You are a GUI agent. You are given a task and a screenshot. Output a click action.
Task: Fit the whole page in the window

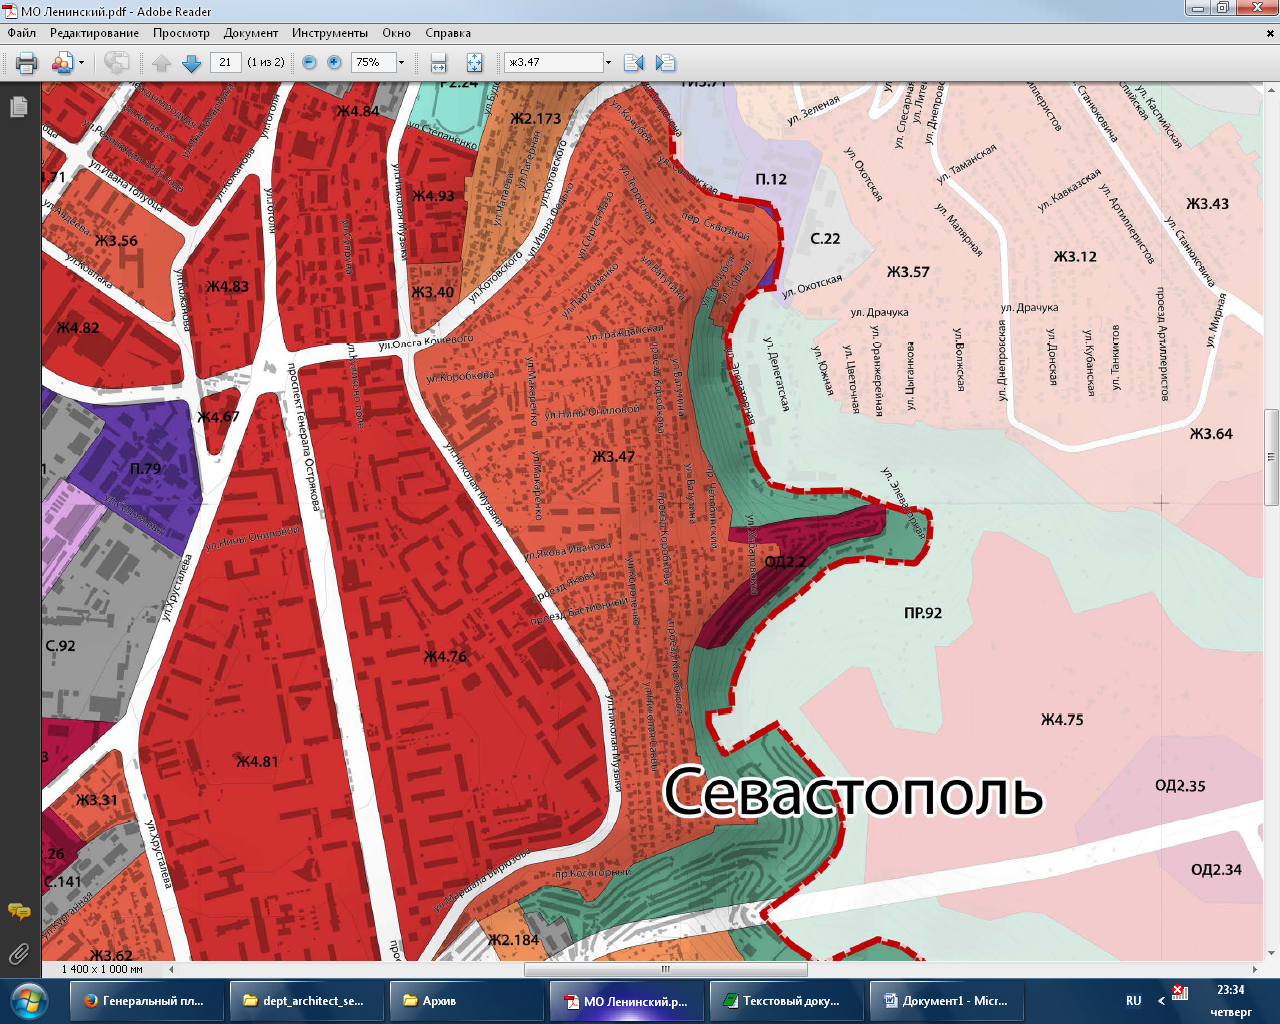[x=474, y=63]
